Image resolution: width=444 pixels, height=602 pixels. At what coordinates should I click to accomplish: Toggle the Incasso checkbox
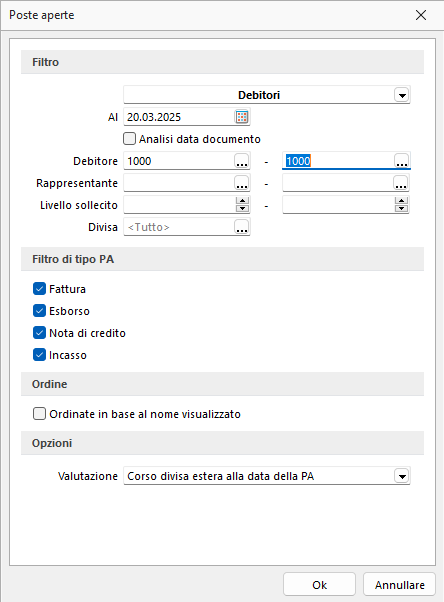[39, 355]
